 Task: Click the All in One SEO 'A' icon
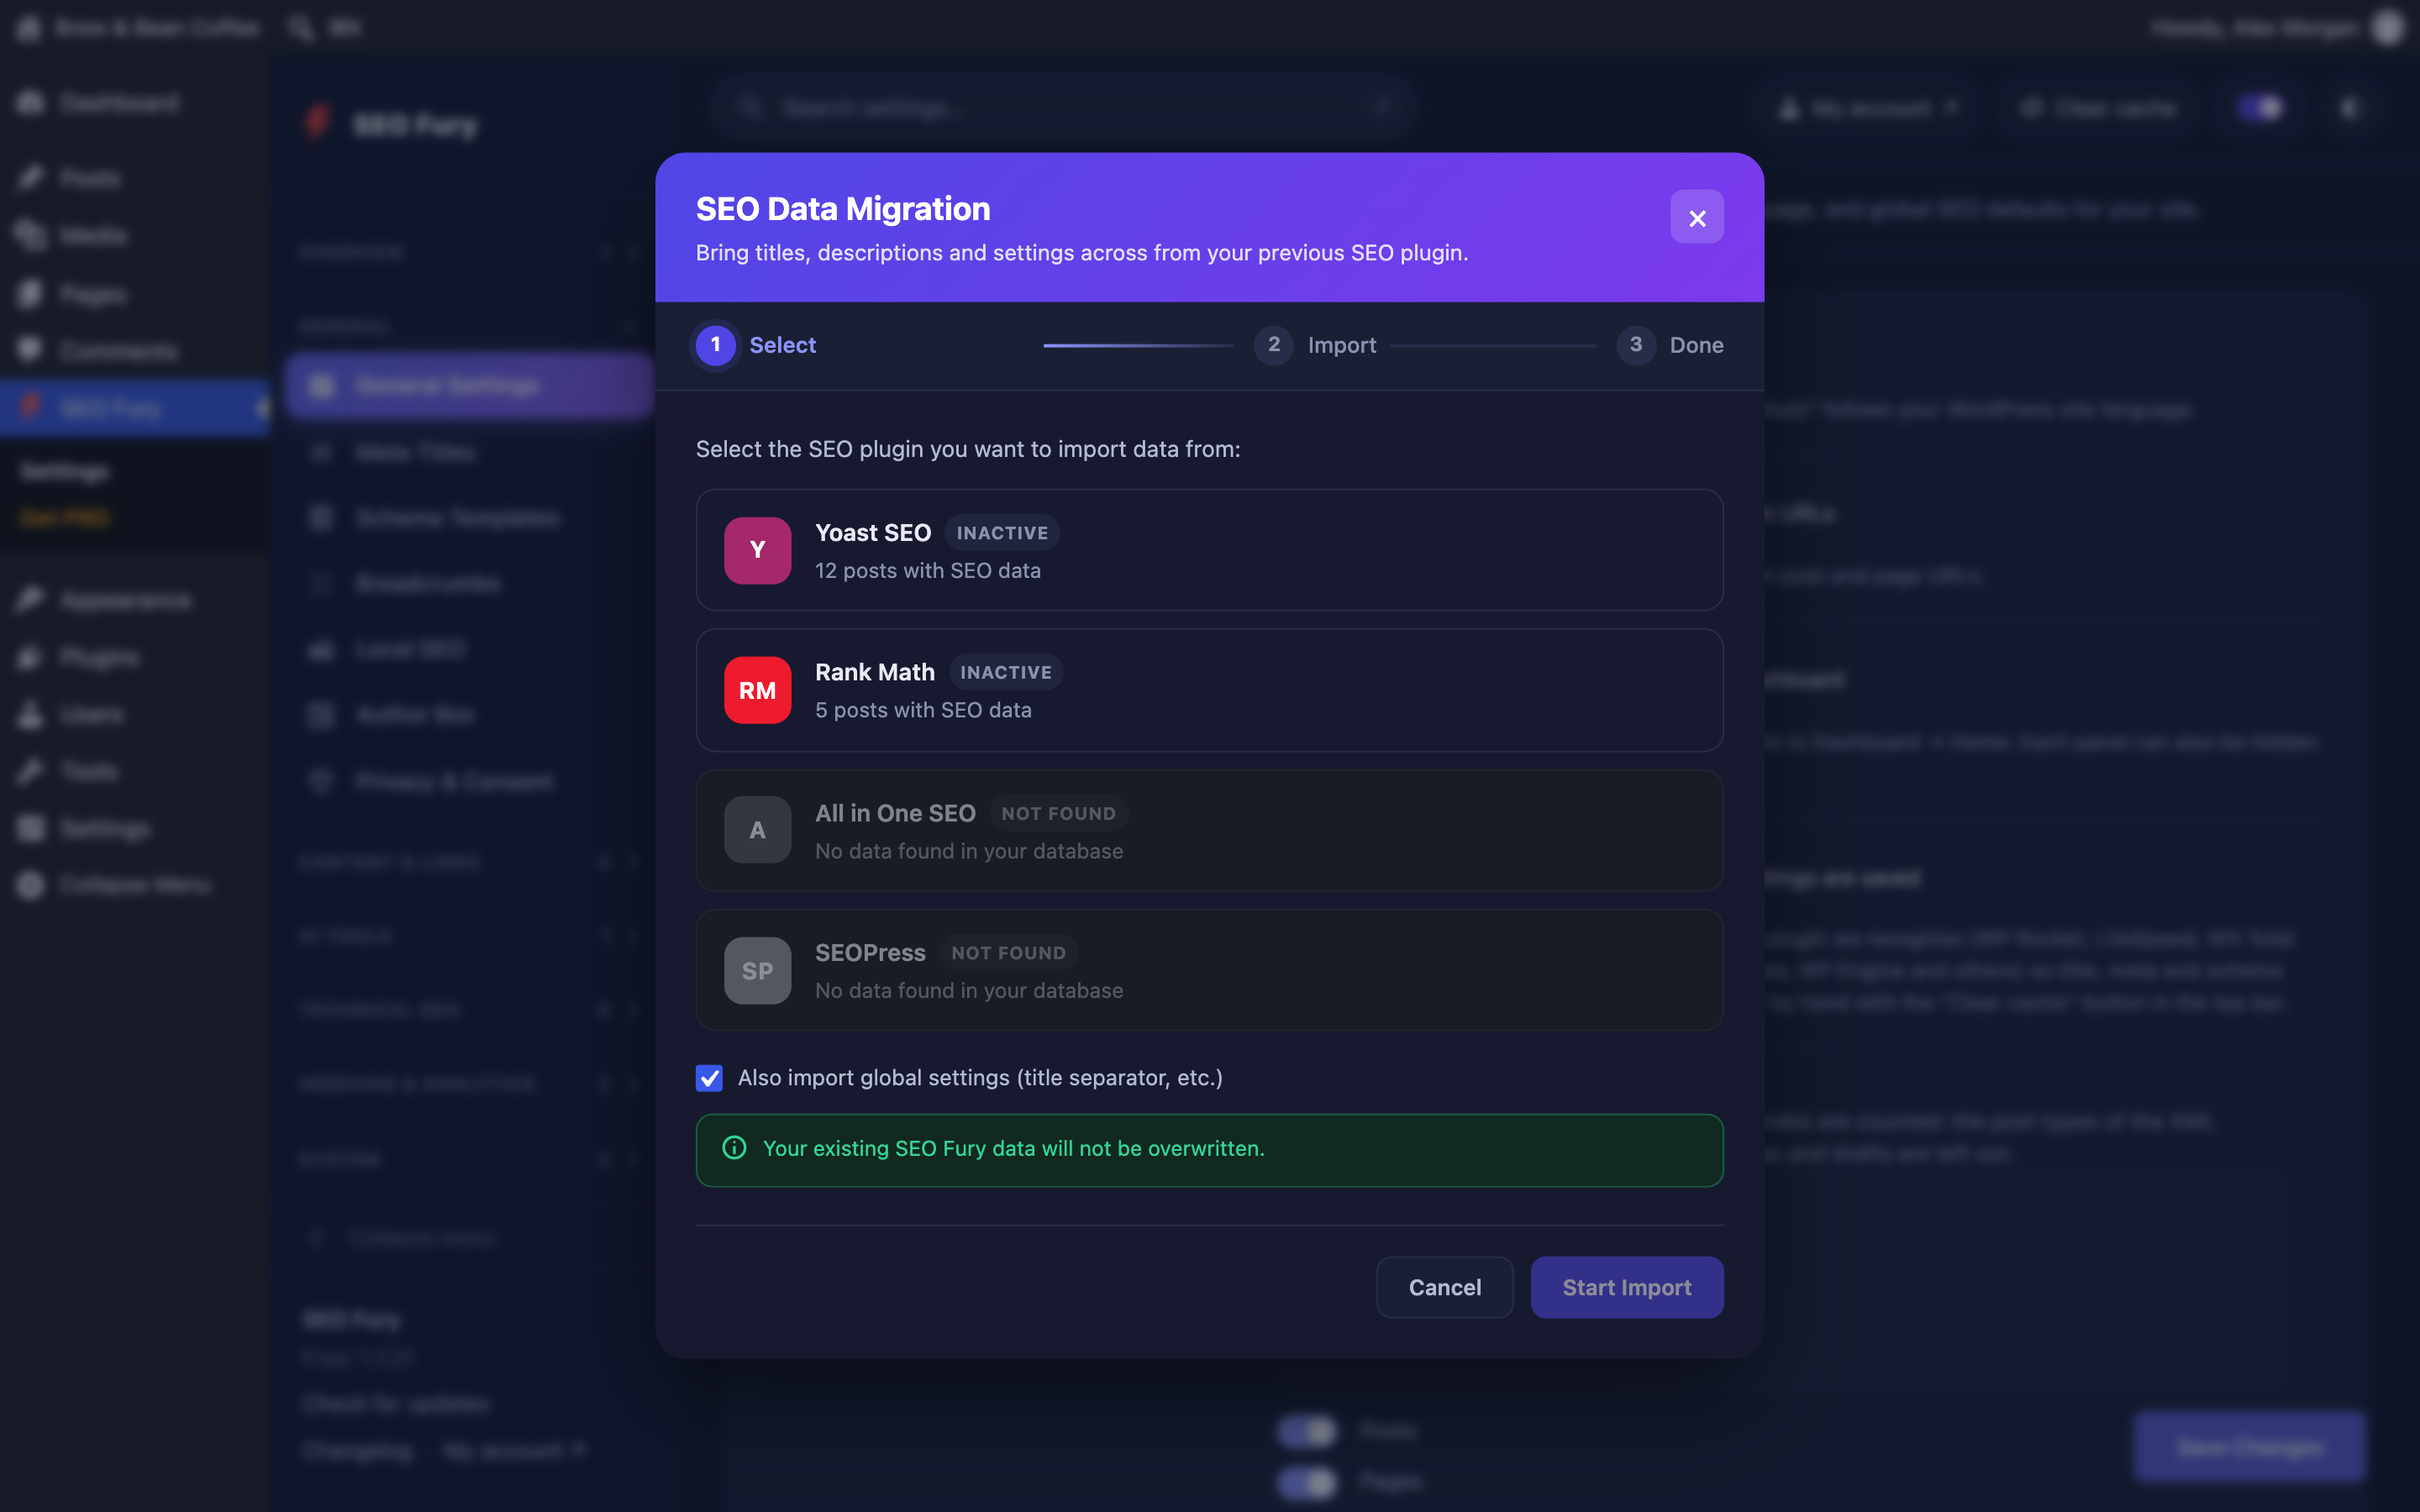coord(757,830)
